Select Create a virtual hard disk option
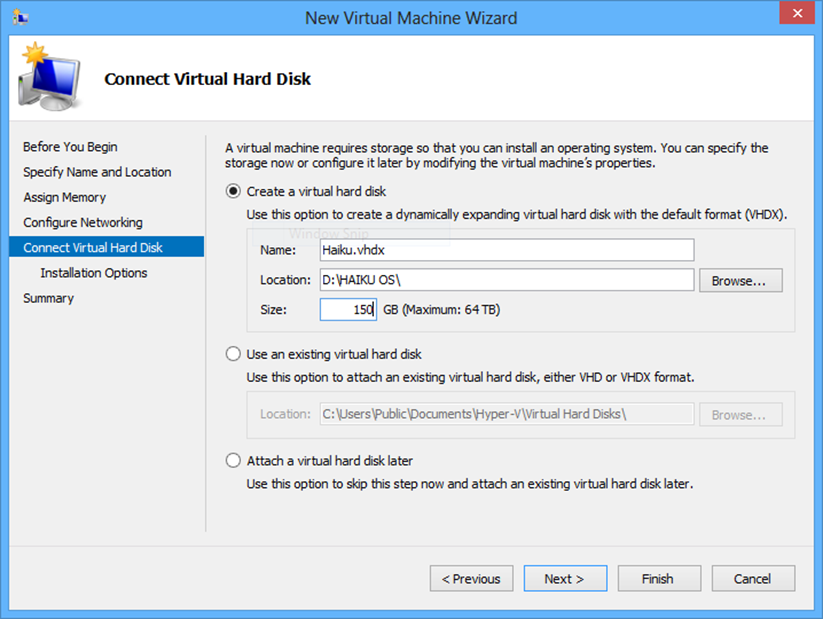The width and height of the screenshot is (823, 619). pyautogui.click(x=234, y=191)
